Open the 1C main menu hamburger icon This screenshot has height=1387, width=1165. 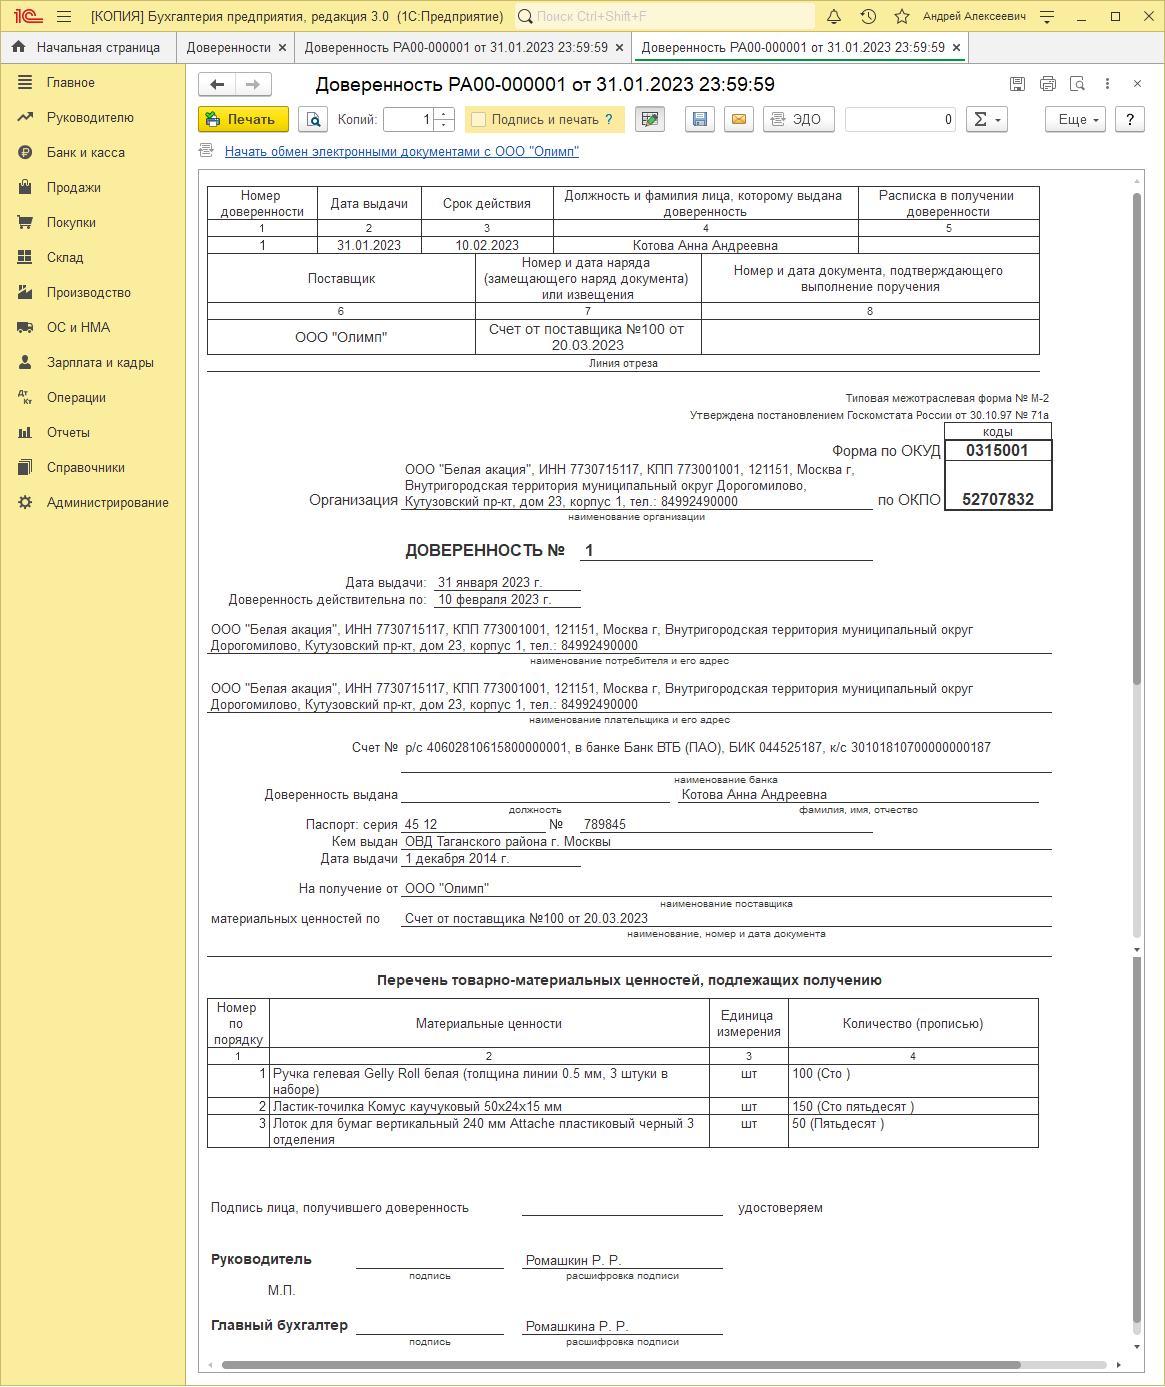coord(64,17)
